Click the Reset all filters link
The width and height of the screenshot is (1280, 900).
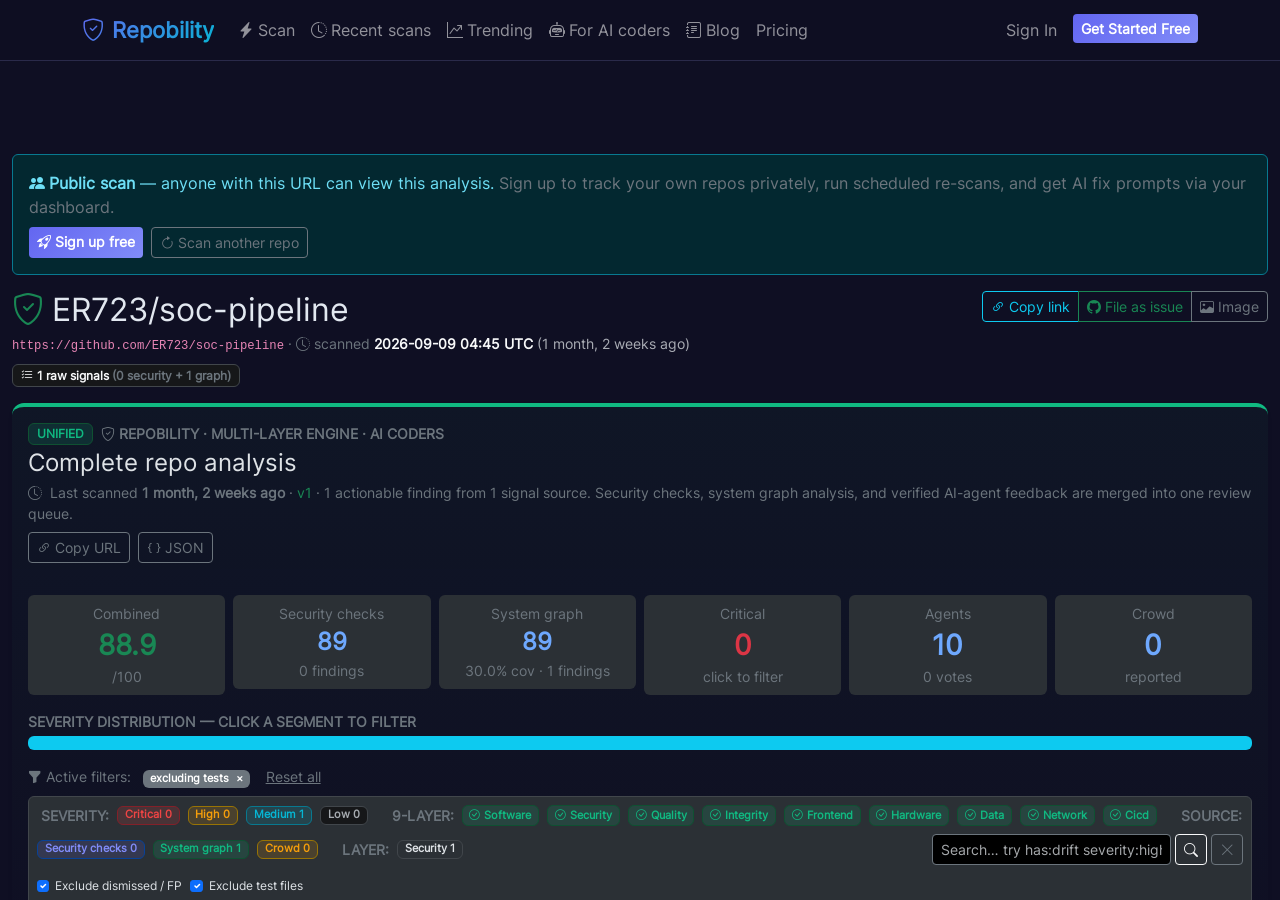tap(293, 777)
